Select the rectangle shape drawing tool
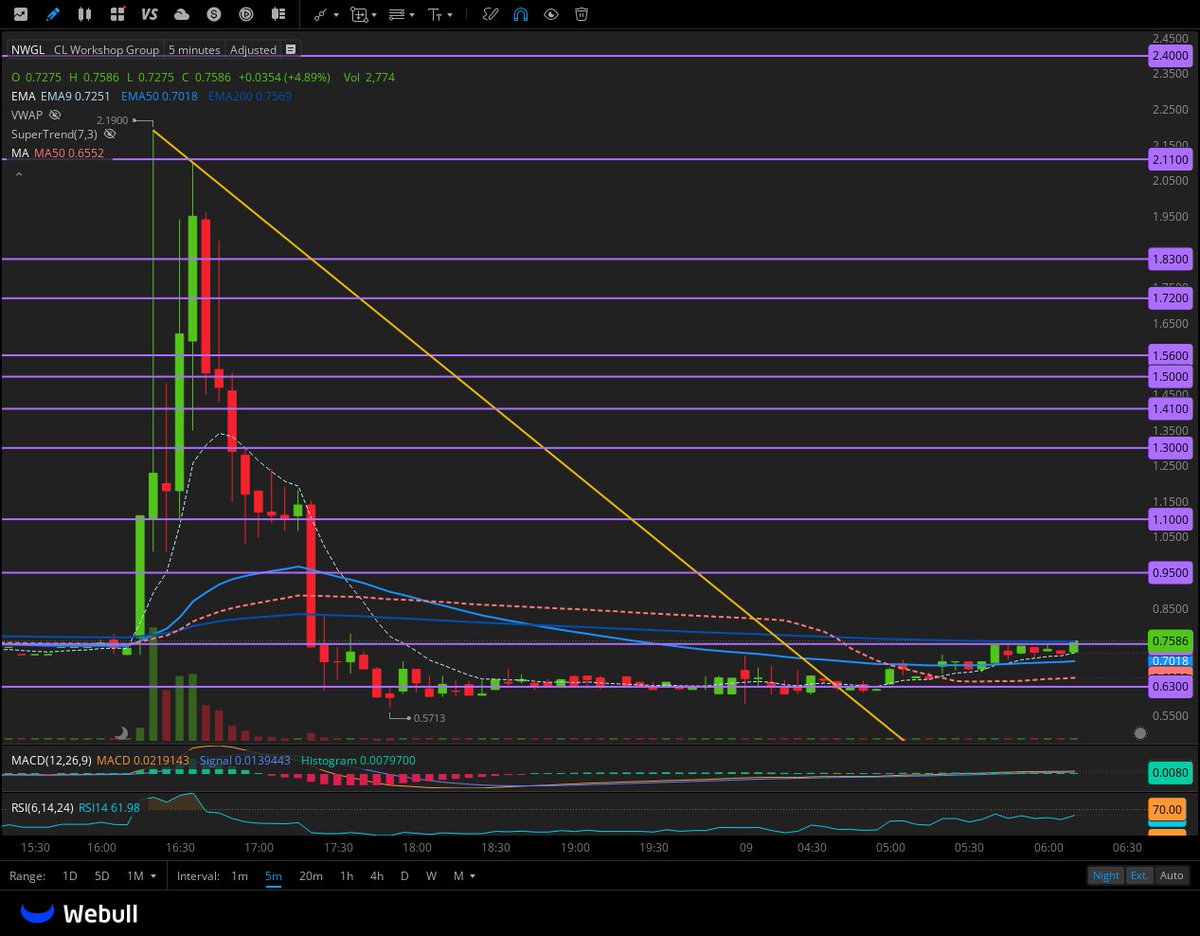The width and height of the screenshot is (1200, 936). tap(358, 14)
